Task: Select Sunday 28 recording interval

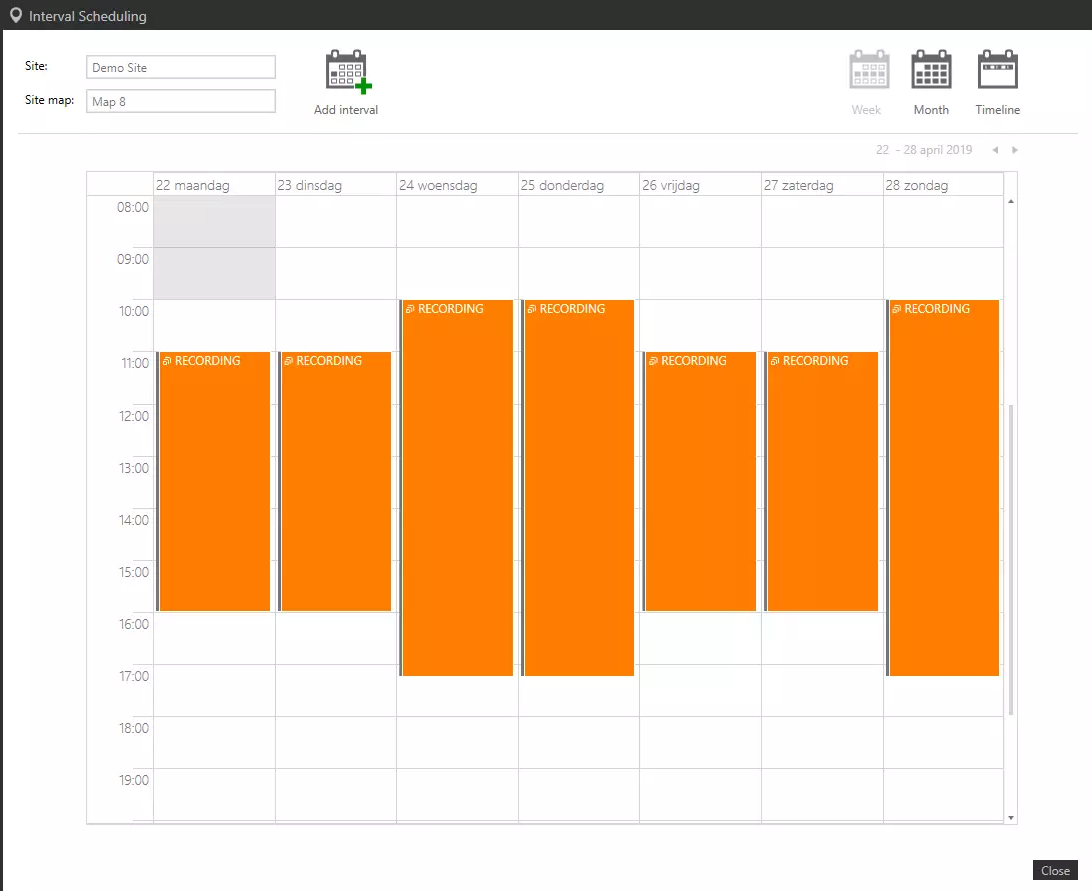Action: [942, 488]
